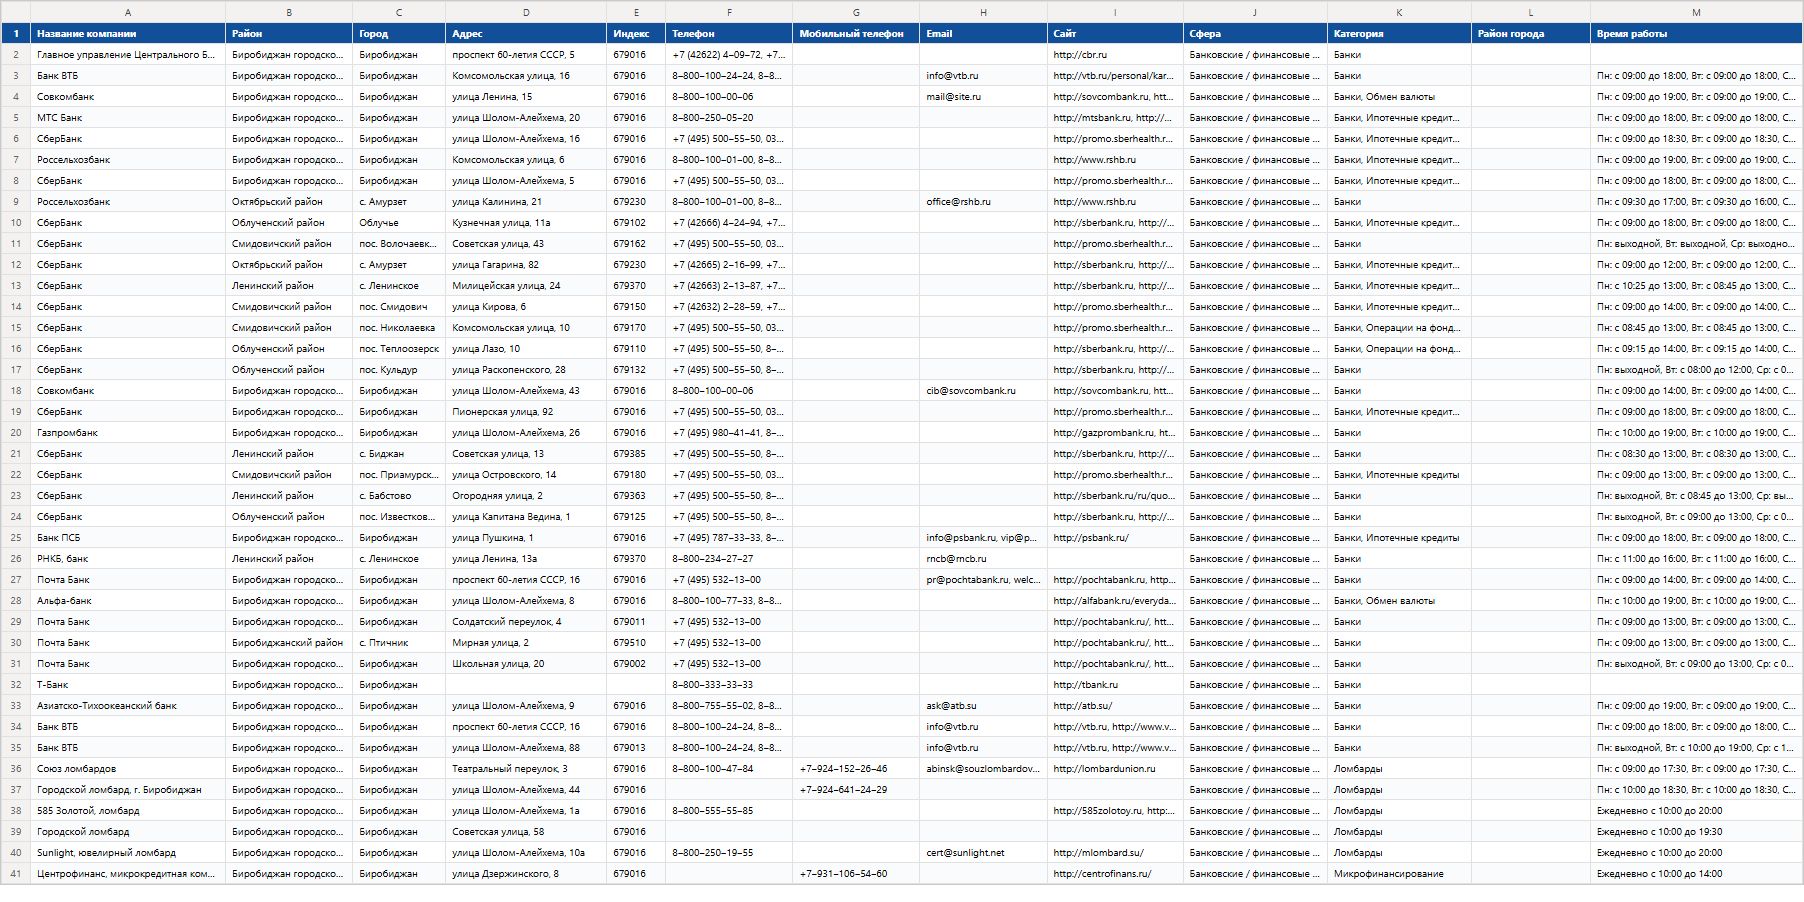The height and width of the screenshot is (902, 1804).
Task: Select city 'Облучье' cell
Action: 399,223
